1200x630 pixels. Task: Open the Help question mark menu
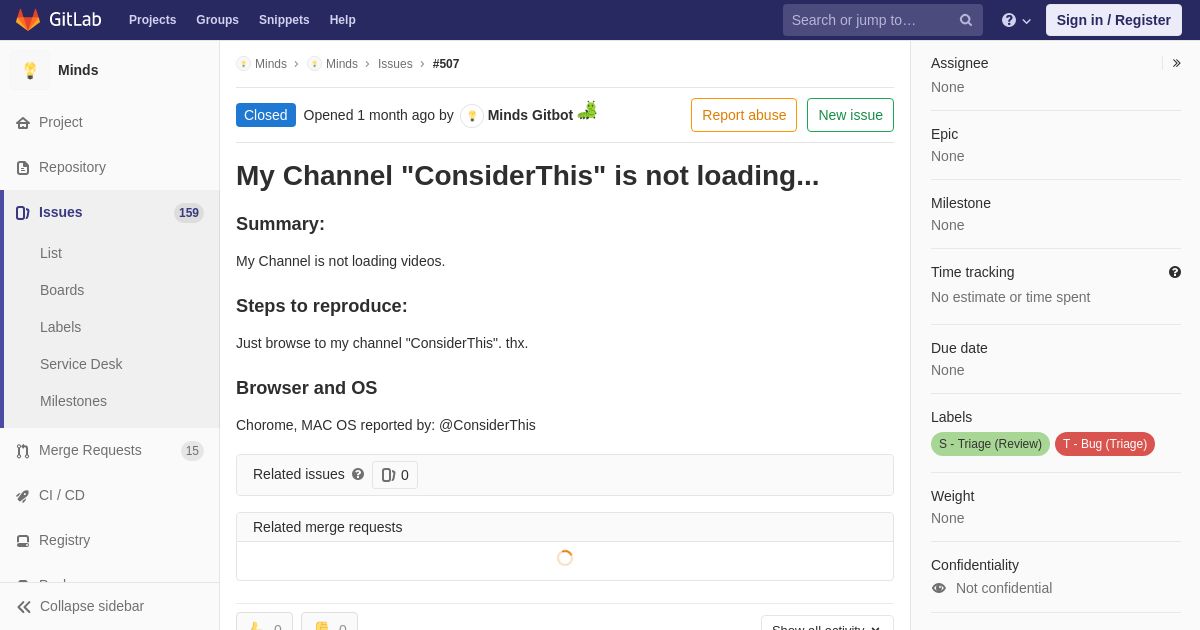coord(1016,20)
